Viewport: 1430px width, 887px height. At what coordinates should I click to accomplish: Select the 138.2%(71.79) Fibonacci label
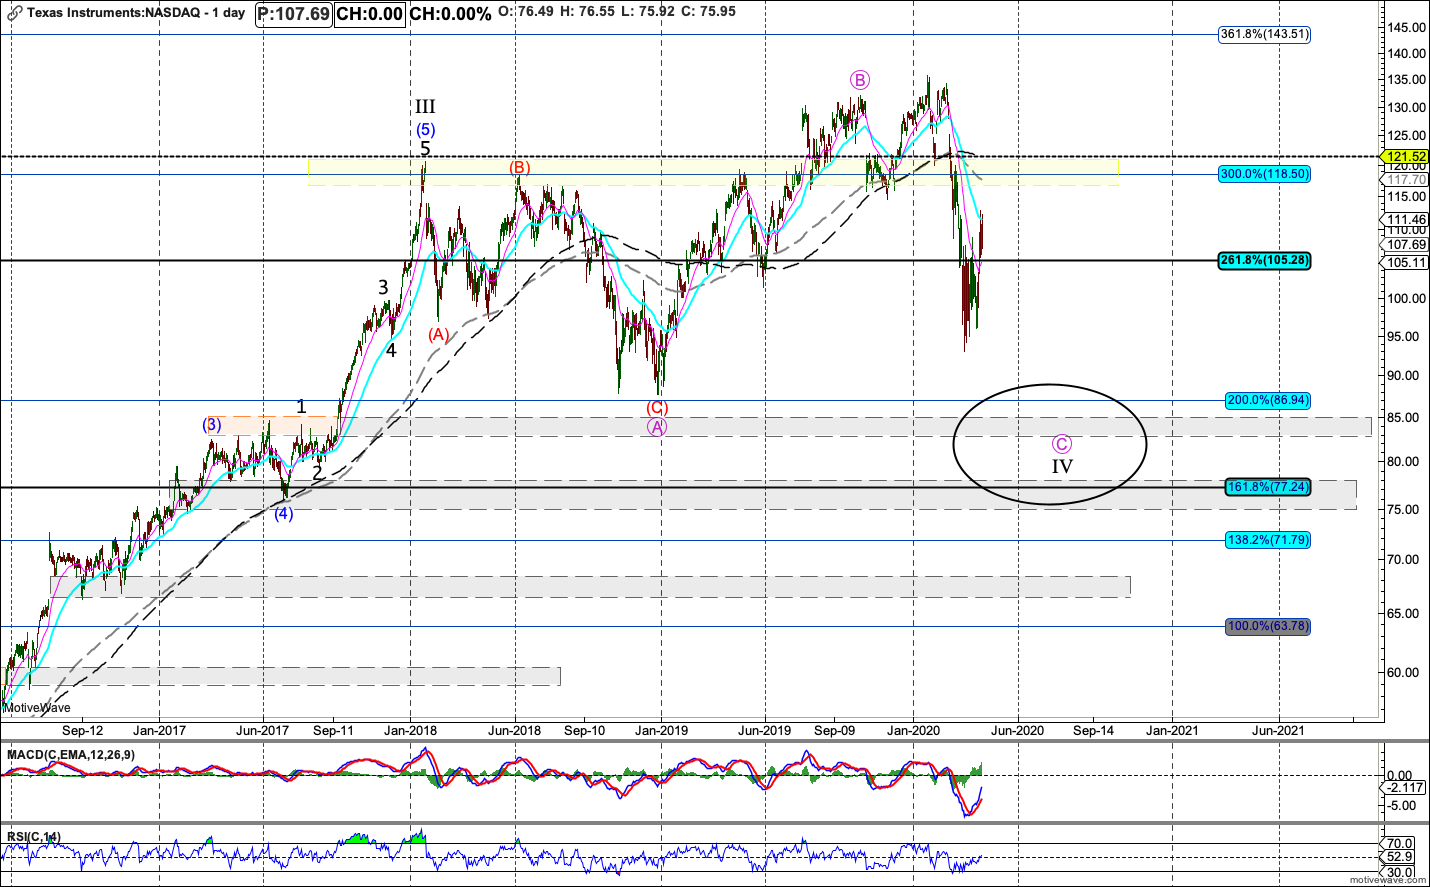click(x=1267, y=540)
